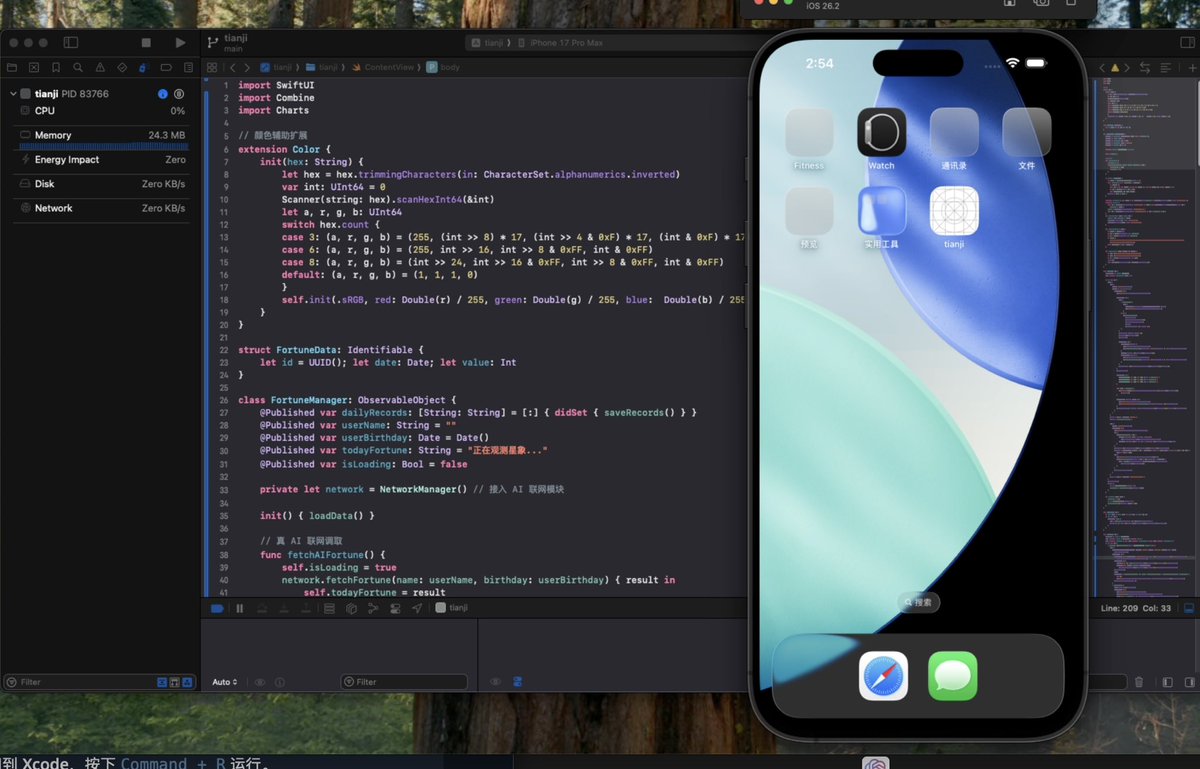Go back in editor history

click(x=233, y=67)
